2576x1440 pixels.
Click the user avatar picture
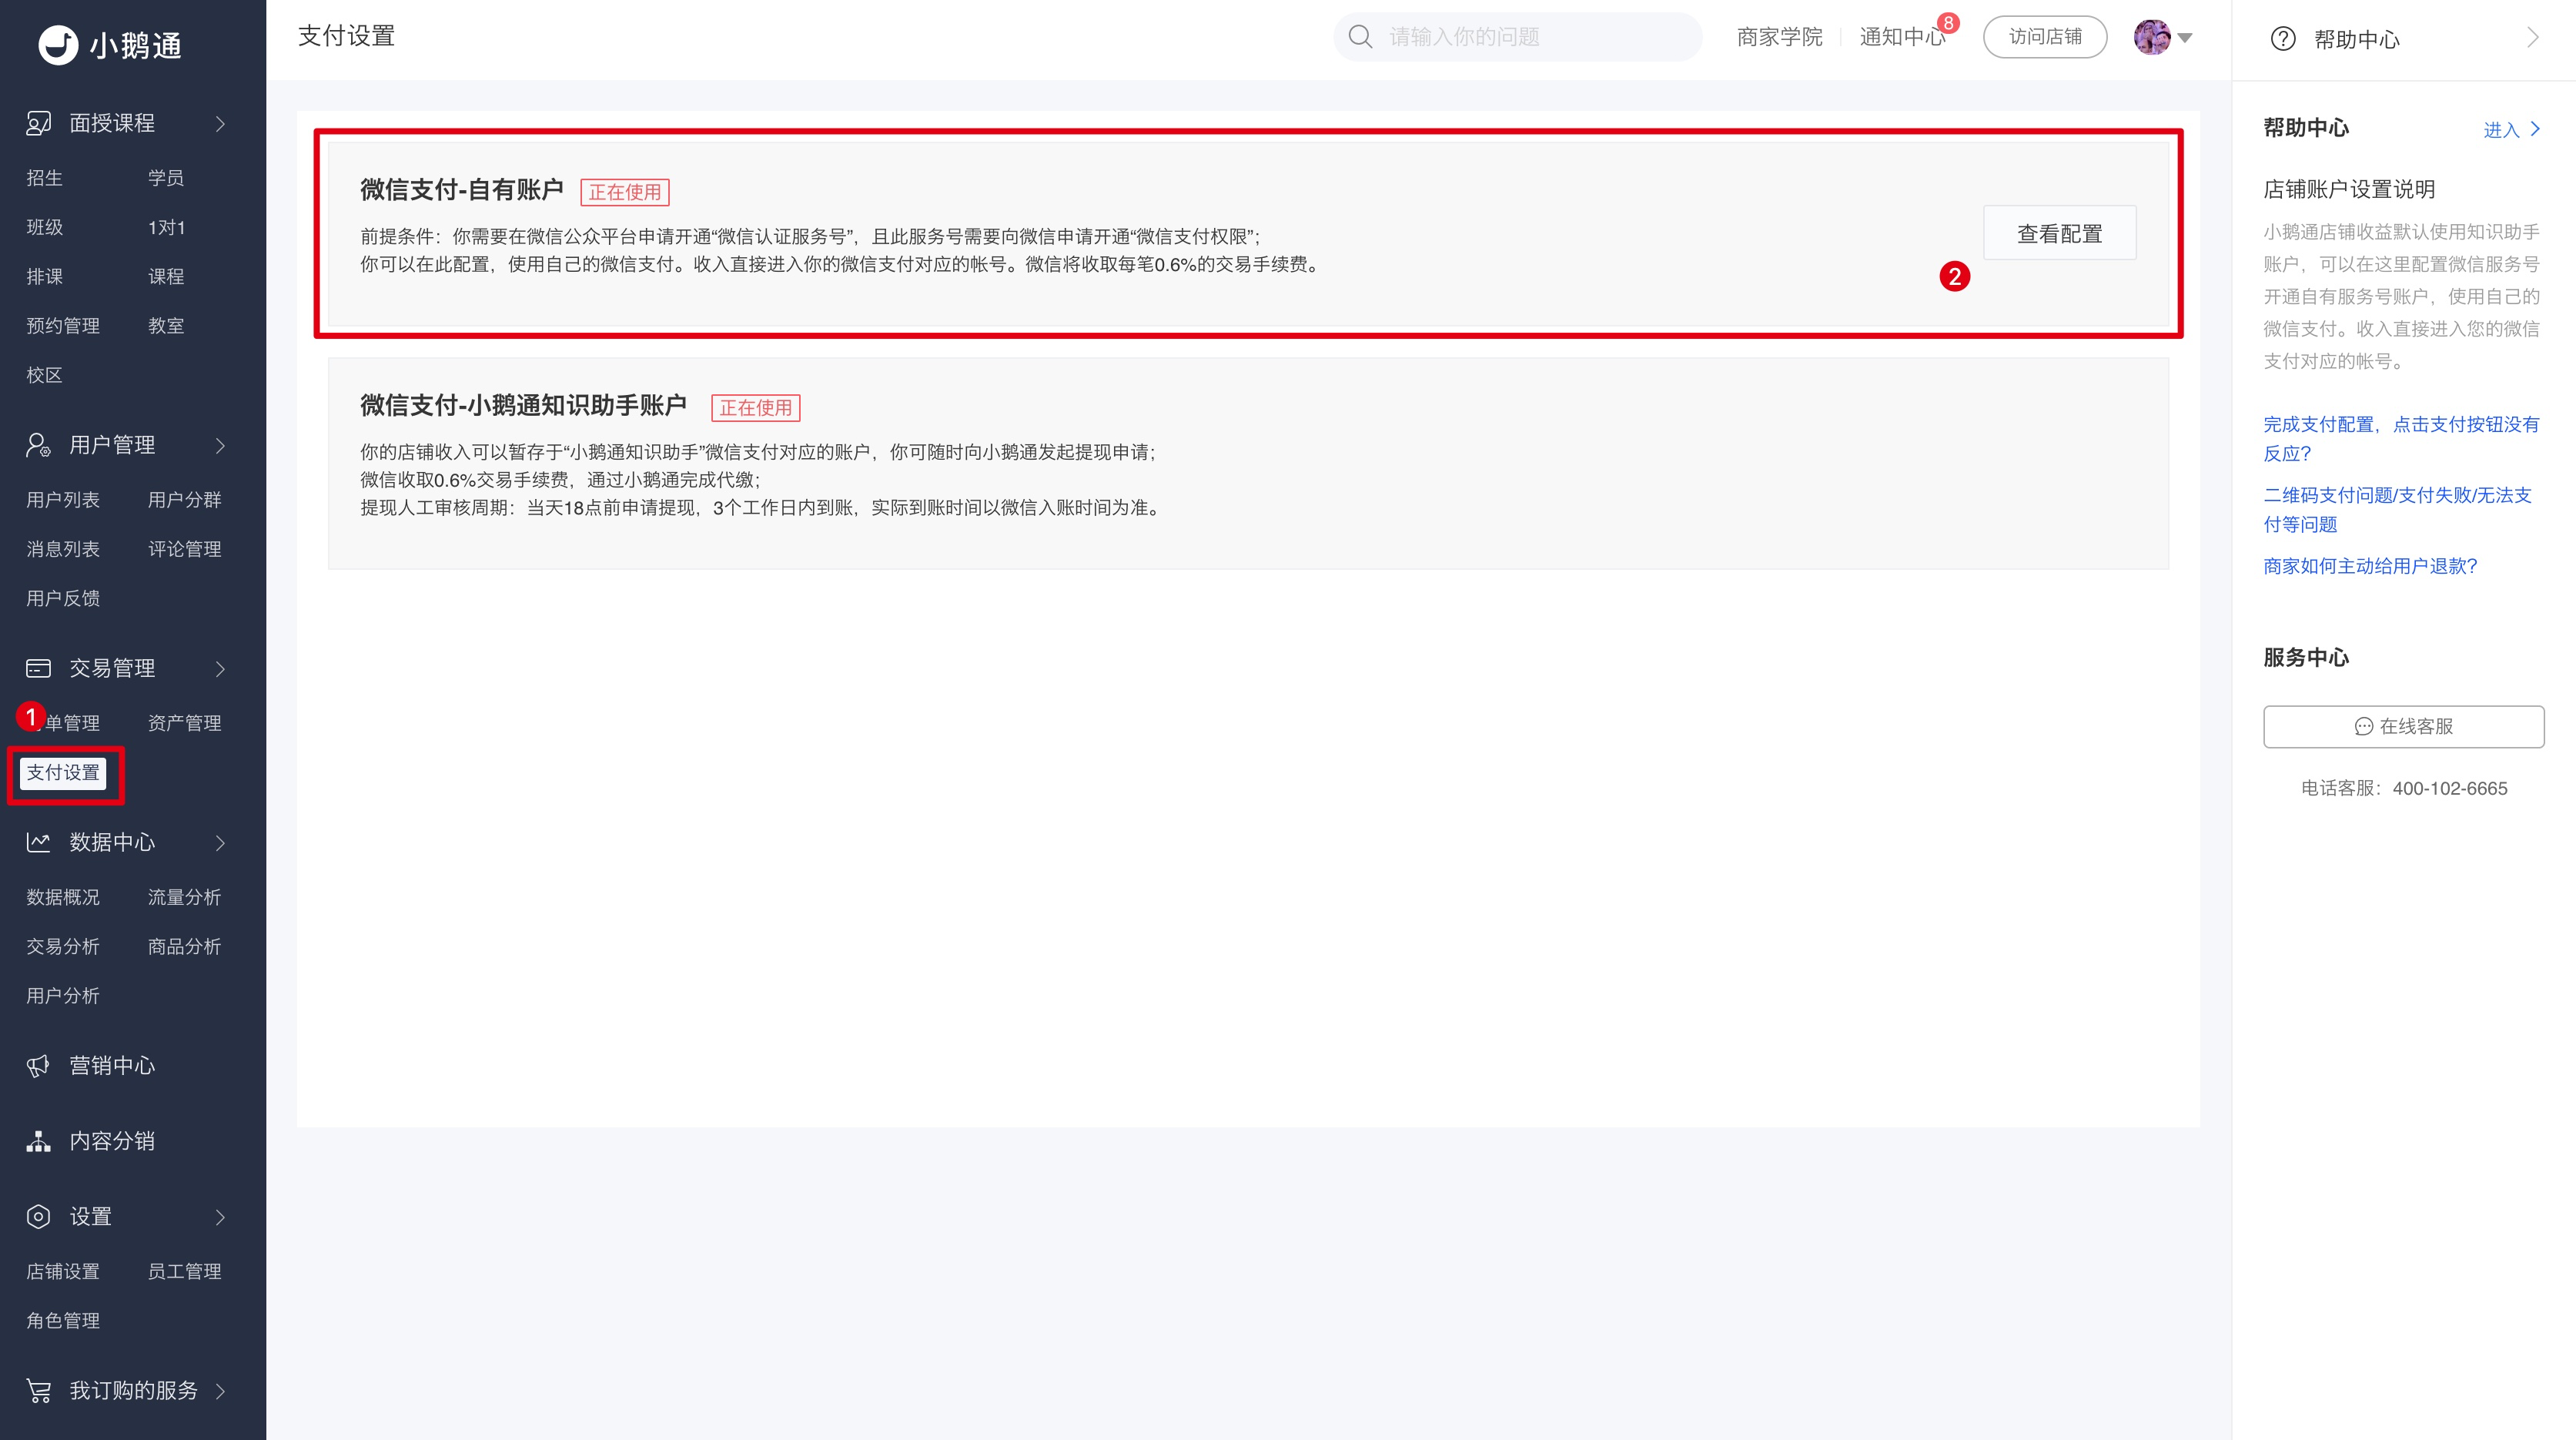tap(2152, 37)
